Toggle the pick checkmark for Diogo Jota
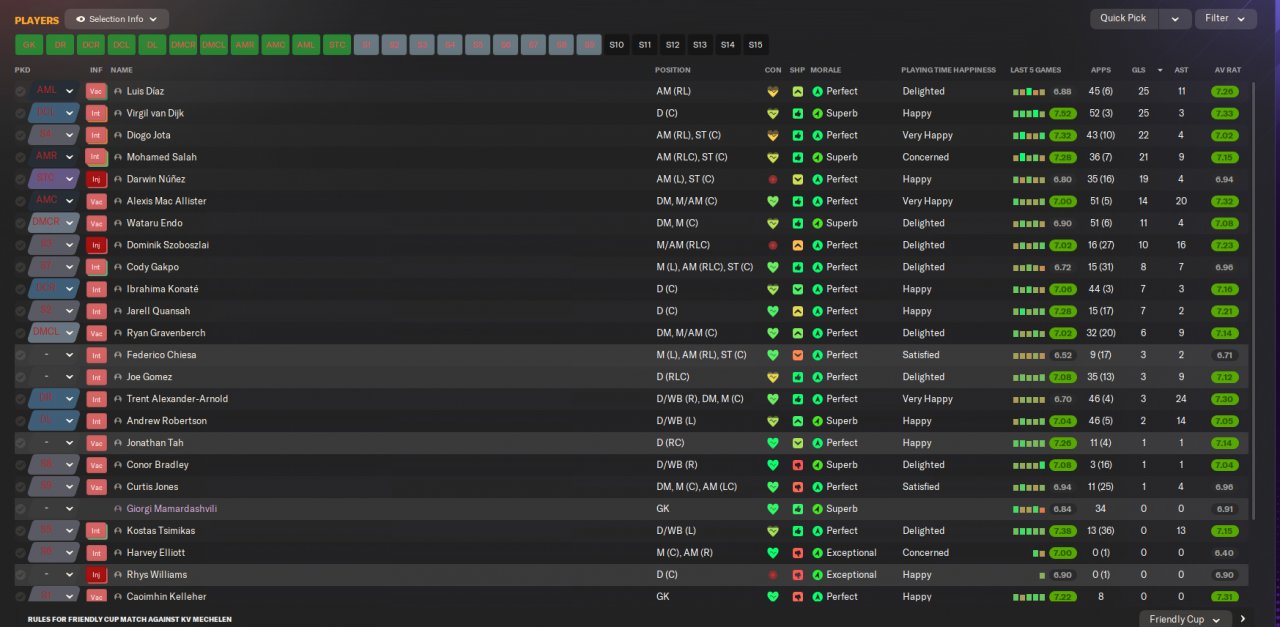This screenshot has height=627, width=1280. [x=20, y=135]
